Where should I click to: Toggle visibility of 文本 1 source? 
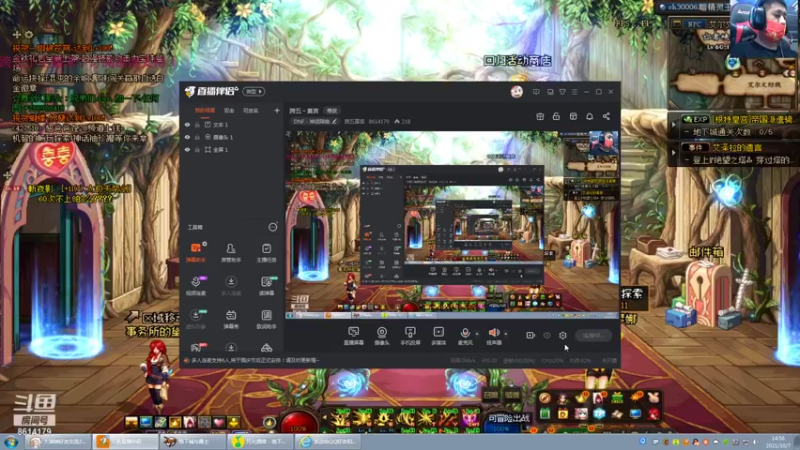(x=187, y=124)
